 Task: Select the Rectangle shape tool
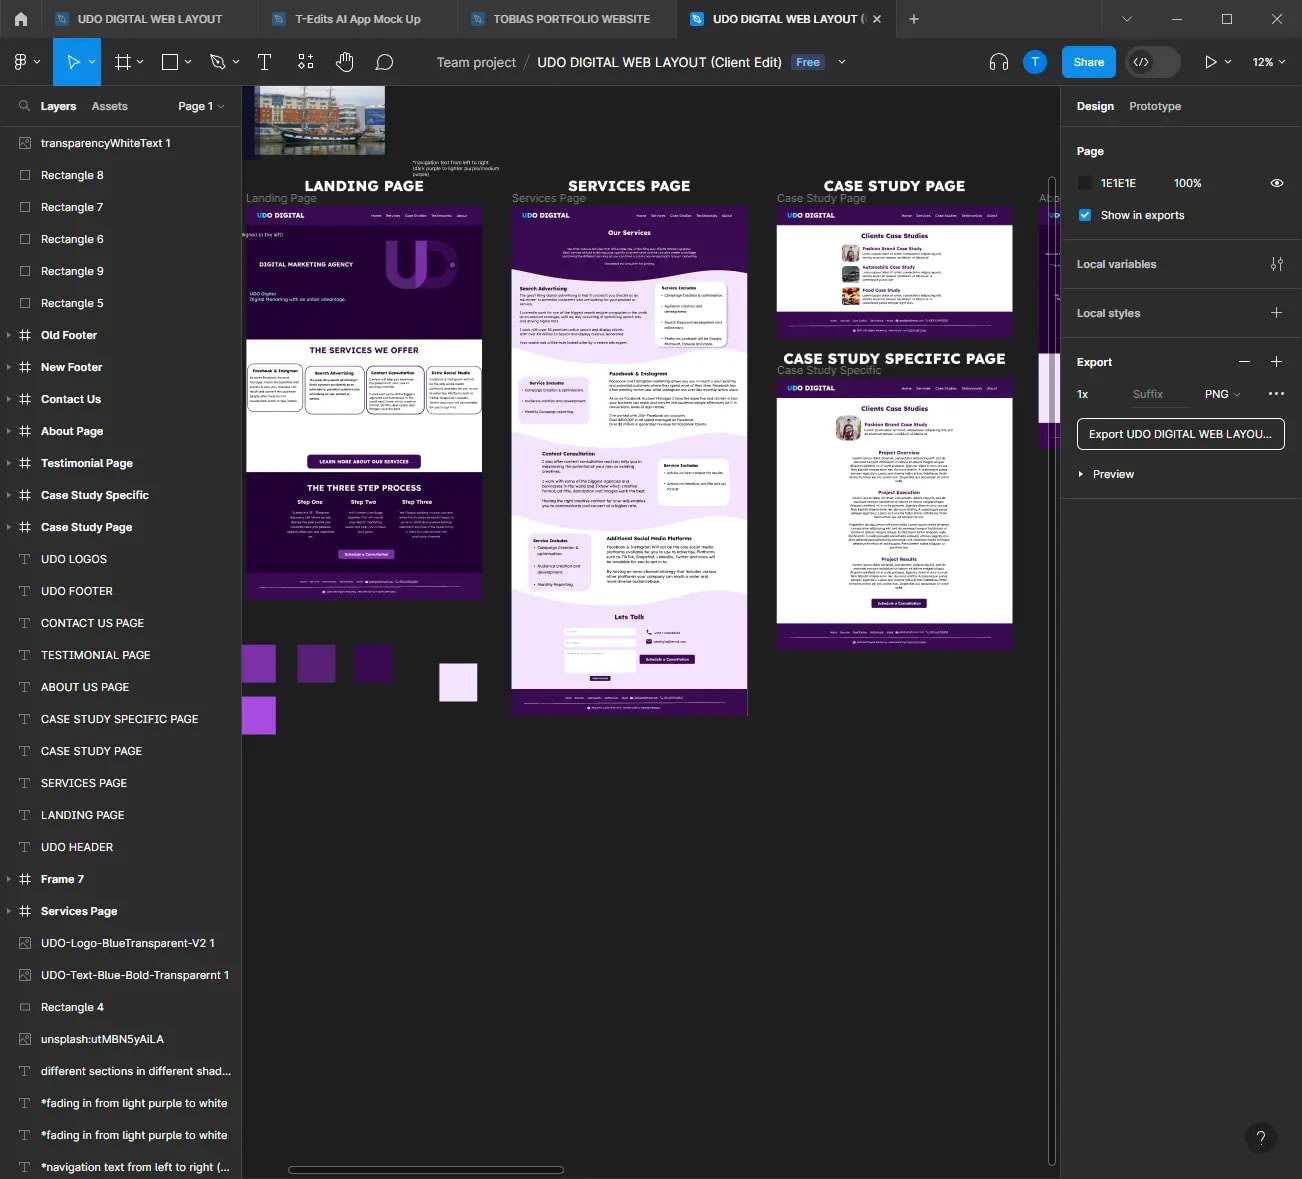[170, 62]
